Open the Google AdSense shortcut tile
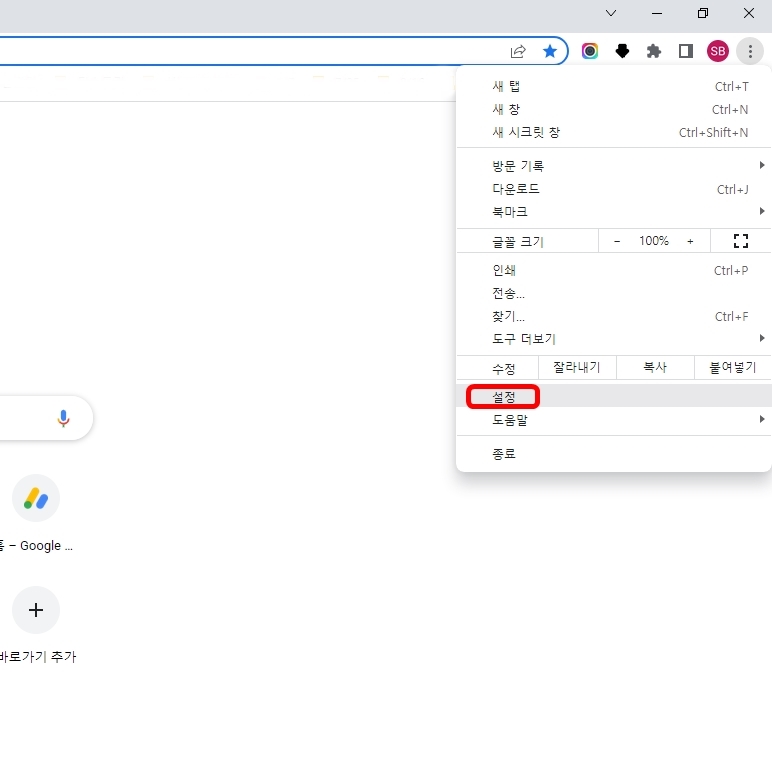Screen dimensions: 772x782 (x=36, y=498)
